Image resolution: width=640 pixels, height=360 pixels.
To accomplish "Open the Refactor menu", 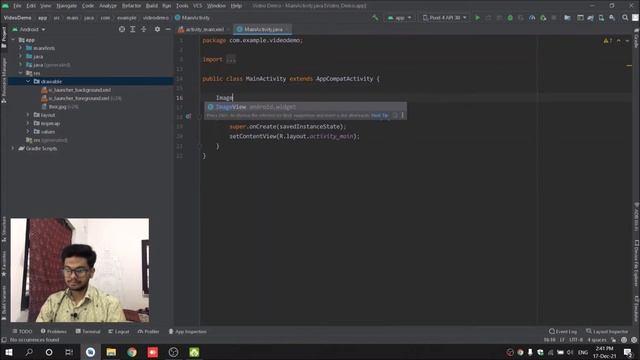I will (131, 6).
